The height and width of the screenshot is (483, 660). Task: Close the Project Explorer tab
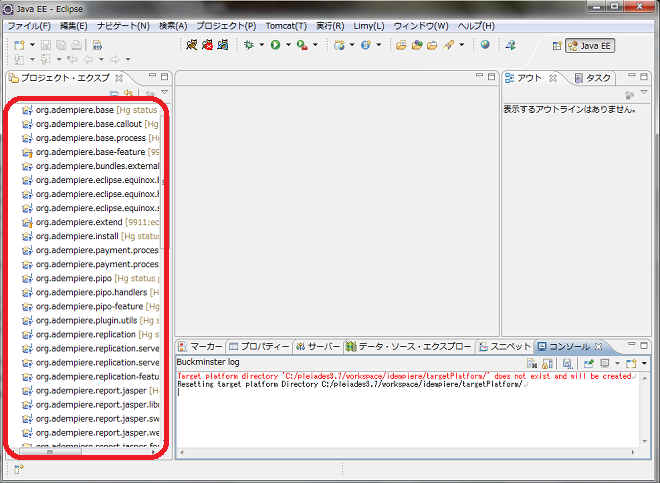pos(119,78)
